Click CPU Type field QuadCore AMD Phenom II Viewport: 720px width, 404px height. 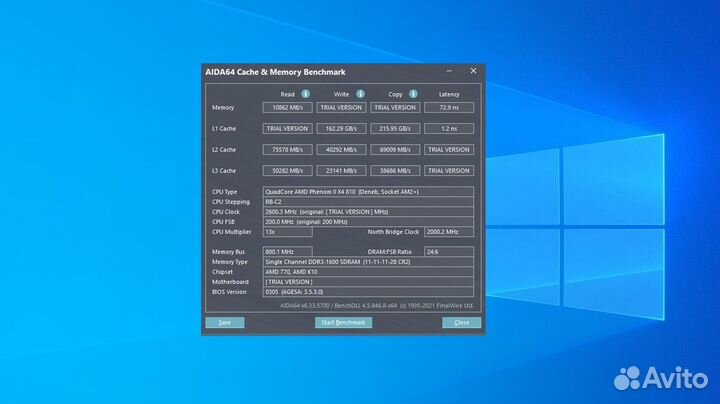click(368, 192)
